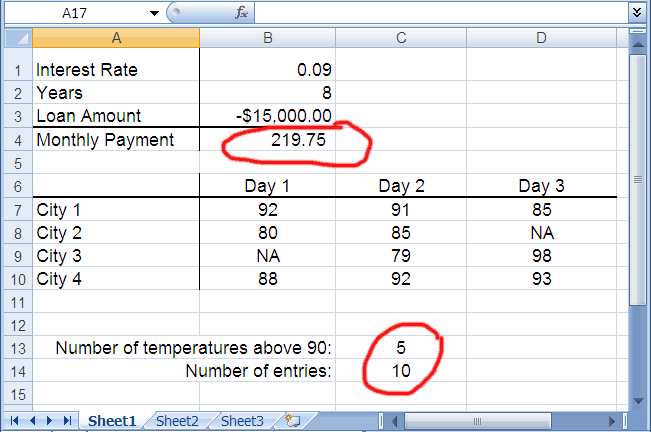Expand the formula bar

tap(637, 12)
